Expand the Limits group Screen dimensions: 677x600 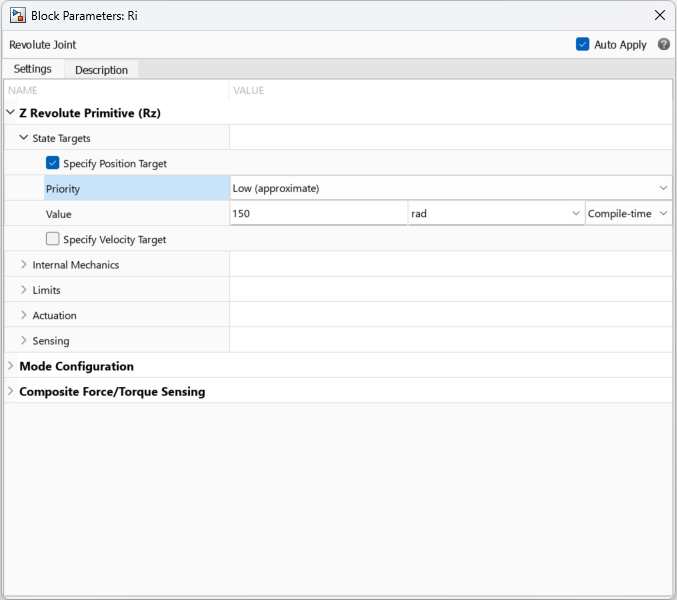pyautogui.click(x=23, y=290)
